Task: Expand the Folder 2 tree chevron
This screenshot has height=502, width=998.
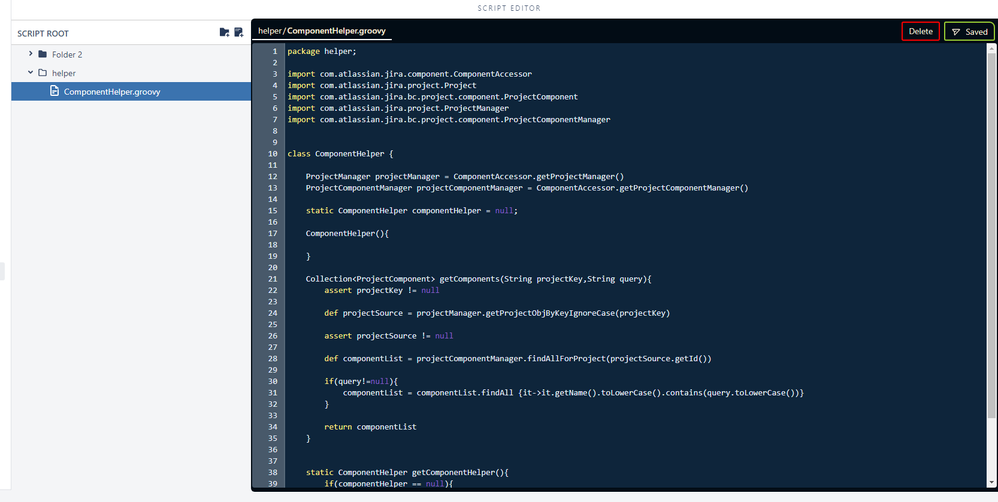Action: [30, 54]
